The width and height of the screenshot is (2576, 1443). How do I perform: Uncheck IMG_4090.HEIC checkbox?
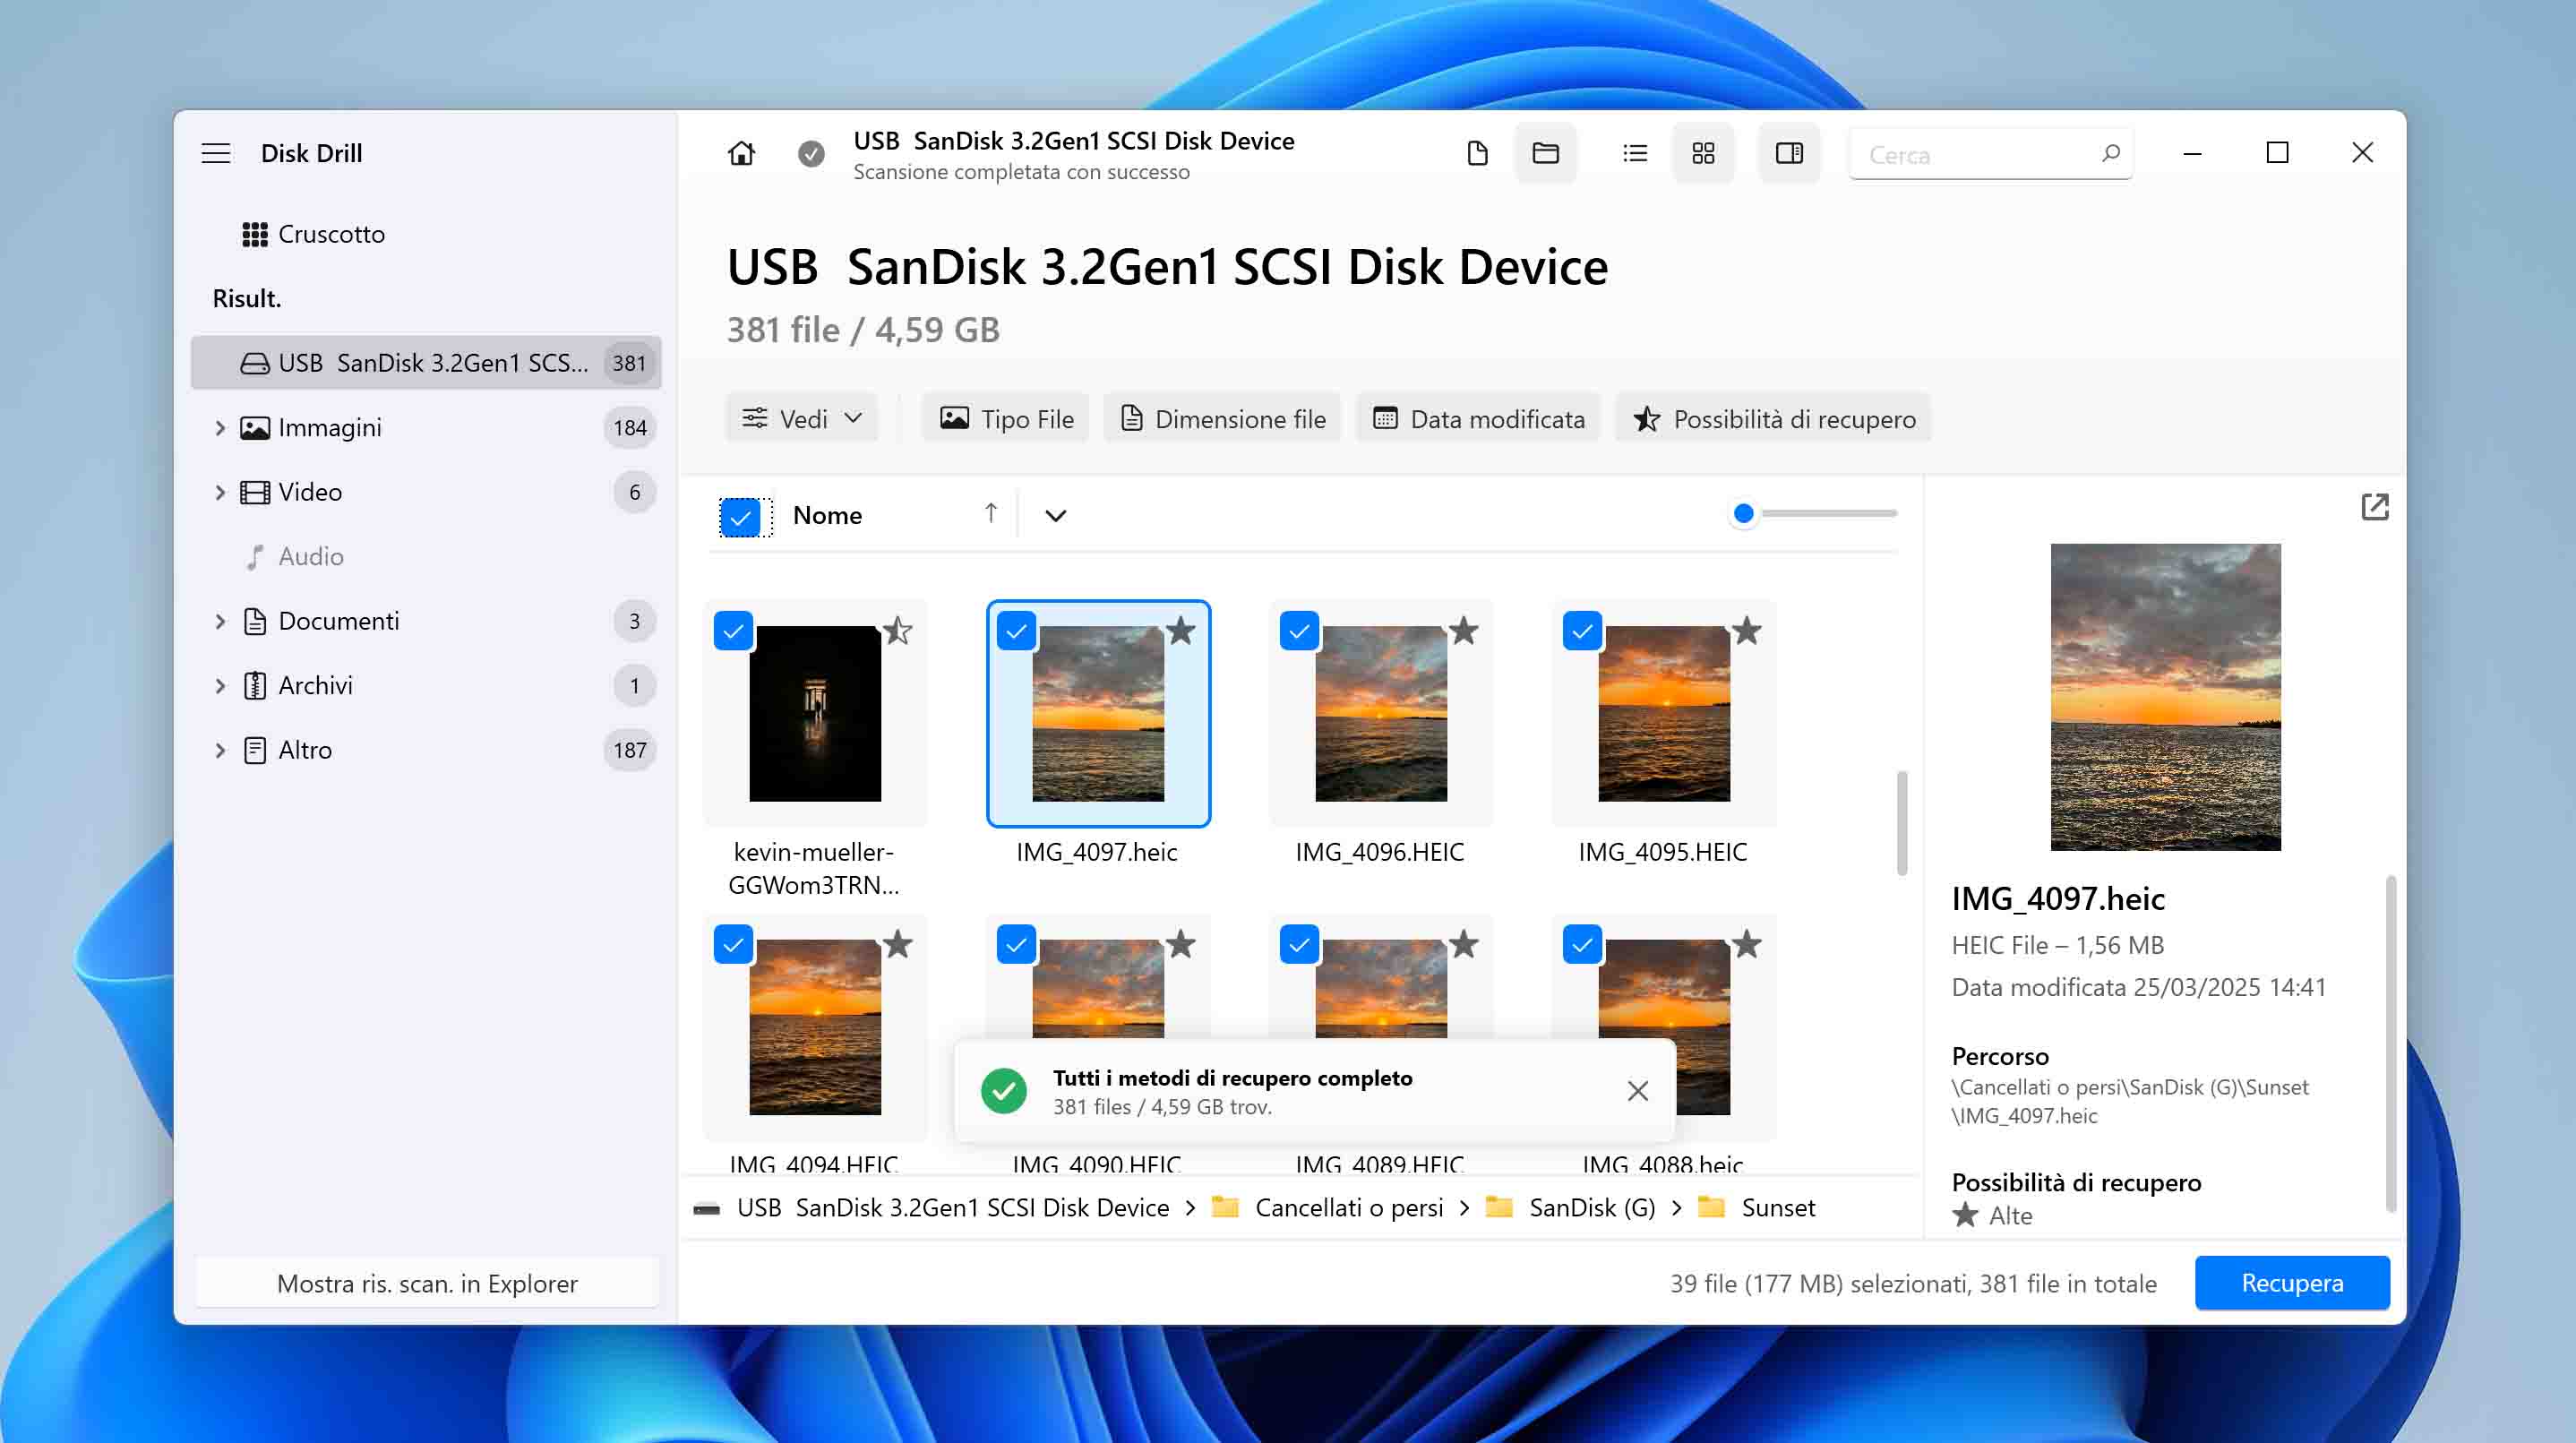[1016, 944]
